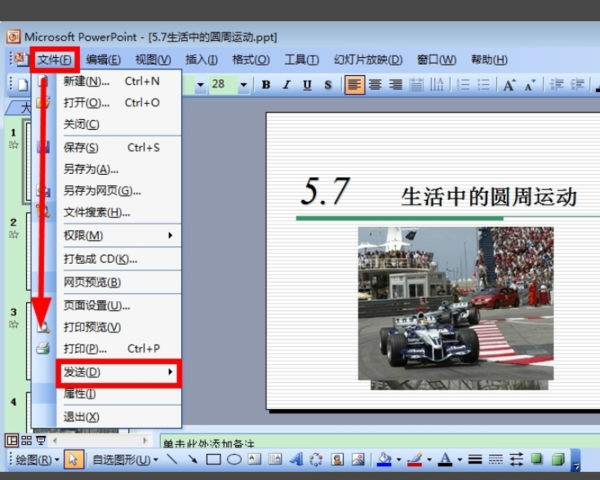This screenshot has height=480, width=600.
Task: Click the select objects arrow tool
Action: pyautogui.click(x=74, y=460)
